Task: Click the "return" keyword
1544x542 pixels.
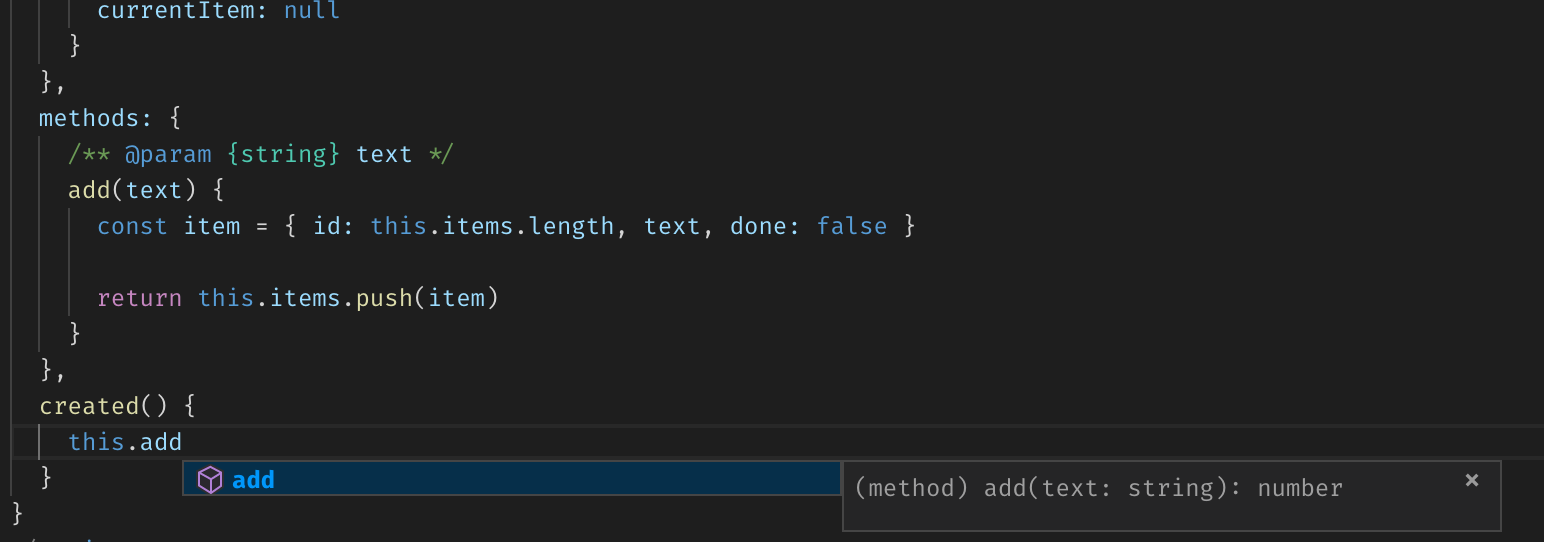Action: click(x=140, y=298)
